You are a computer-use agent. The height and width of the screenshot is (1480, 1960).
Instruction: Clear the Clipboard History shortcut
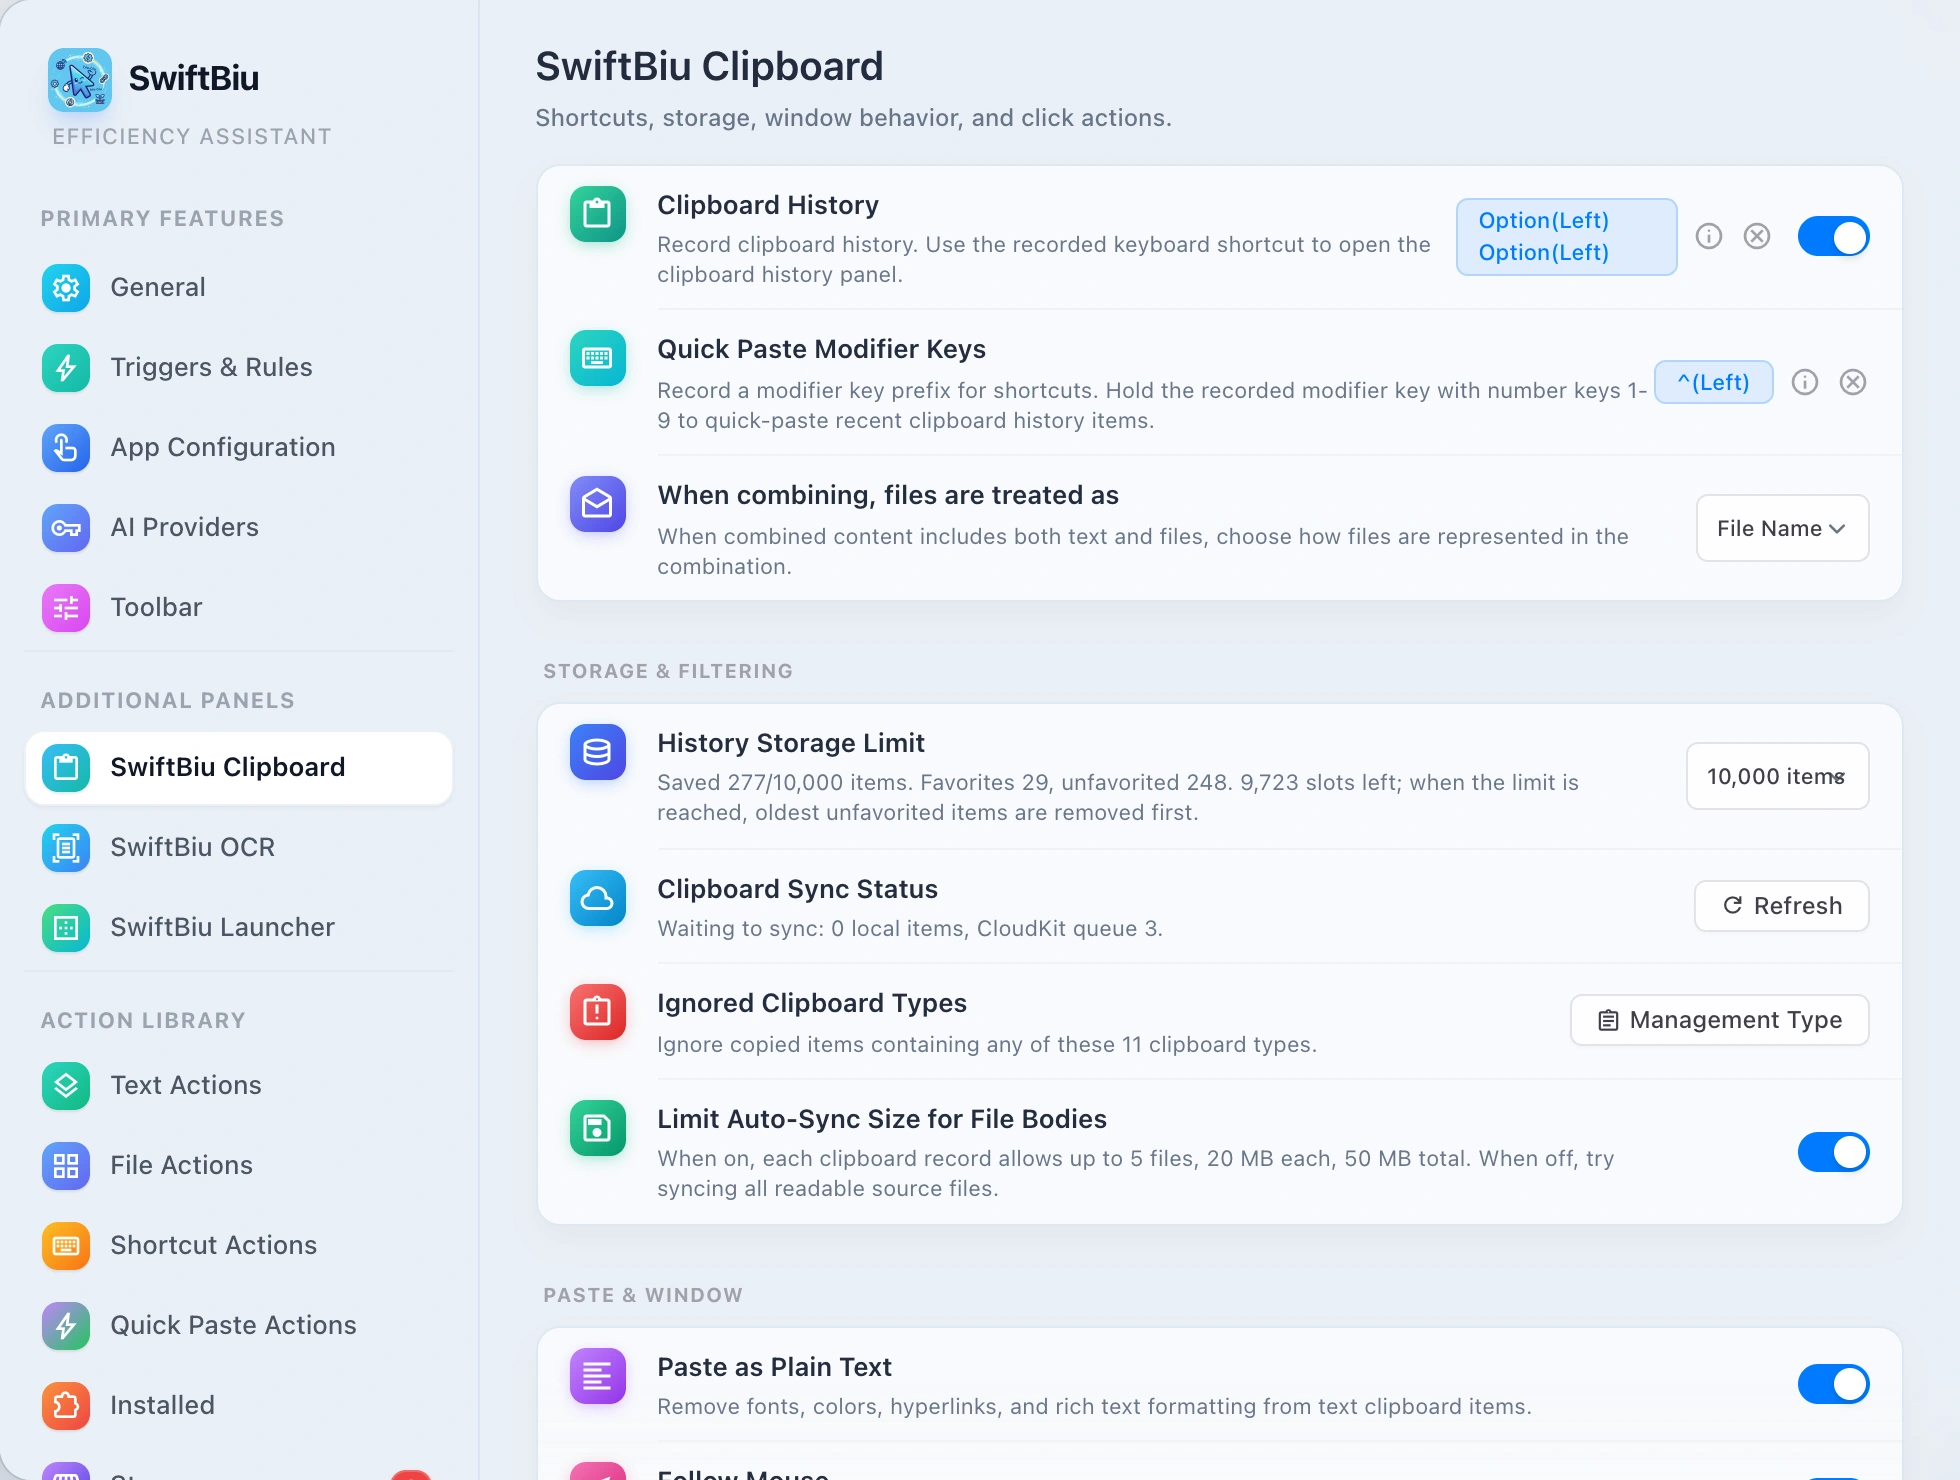(1757, 236)
